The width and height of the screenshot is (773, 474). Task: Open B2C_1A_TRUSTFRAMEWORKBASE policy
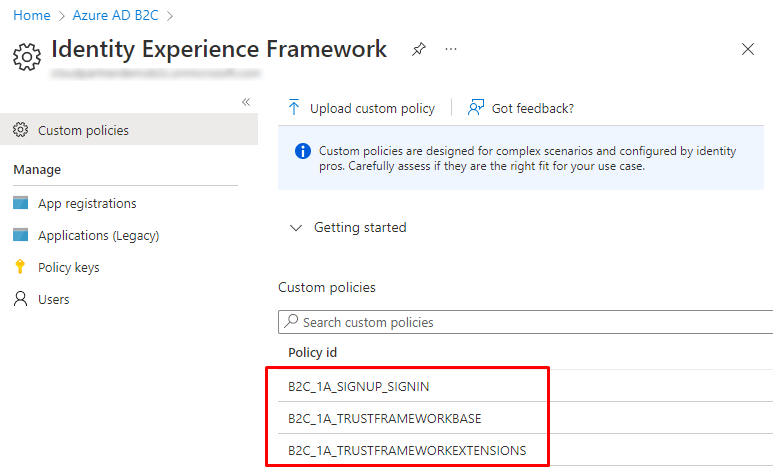click(x=385, y=417)
